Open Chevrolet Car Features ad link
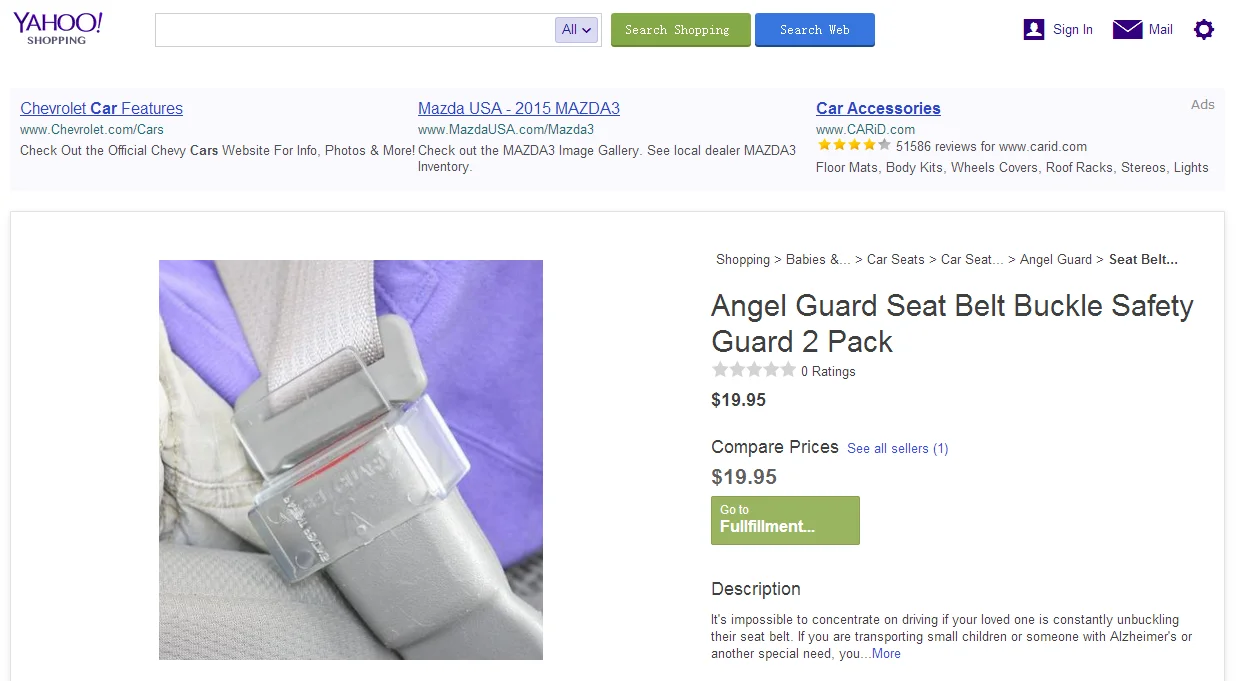Image resolution: width=1247 pixels, height=681 pixels. click(x=102, y=108)
